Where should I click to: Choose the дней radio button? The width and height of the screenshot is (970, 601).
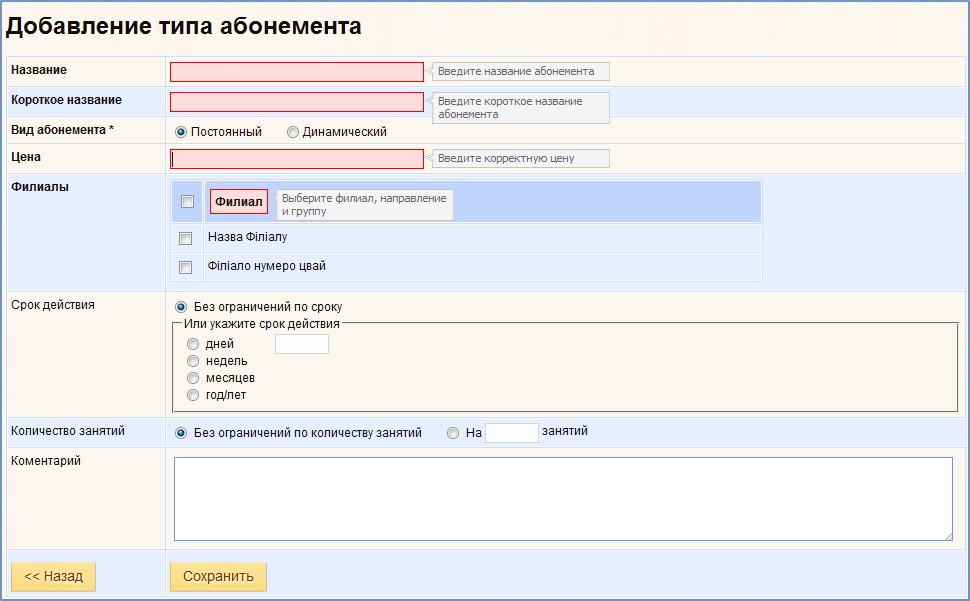point(193,344)
